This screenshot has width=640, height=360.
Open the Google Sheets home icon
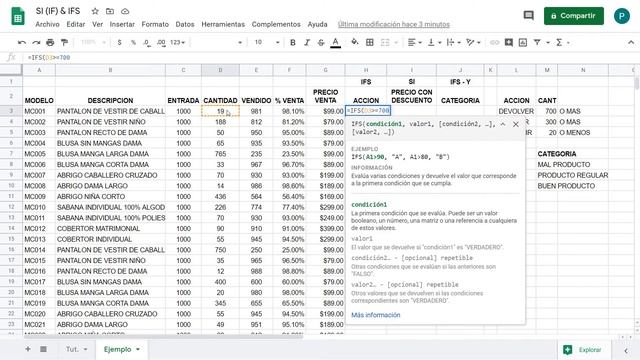point(18,17)
